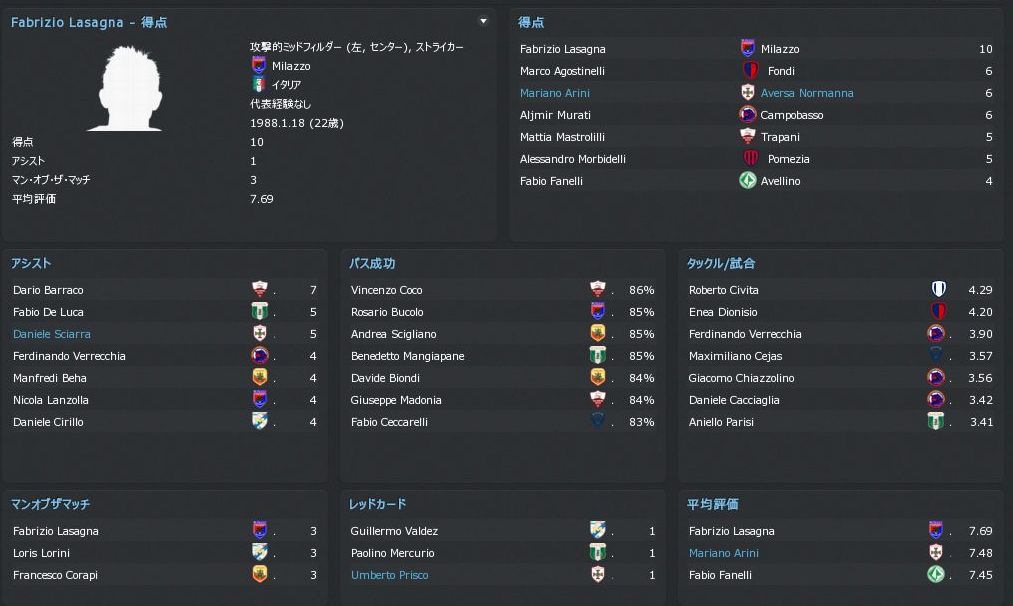Click the Milazzo club badge in player profile
1013x606 pixels.
pyautogui.click(x=260, y=66)
